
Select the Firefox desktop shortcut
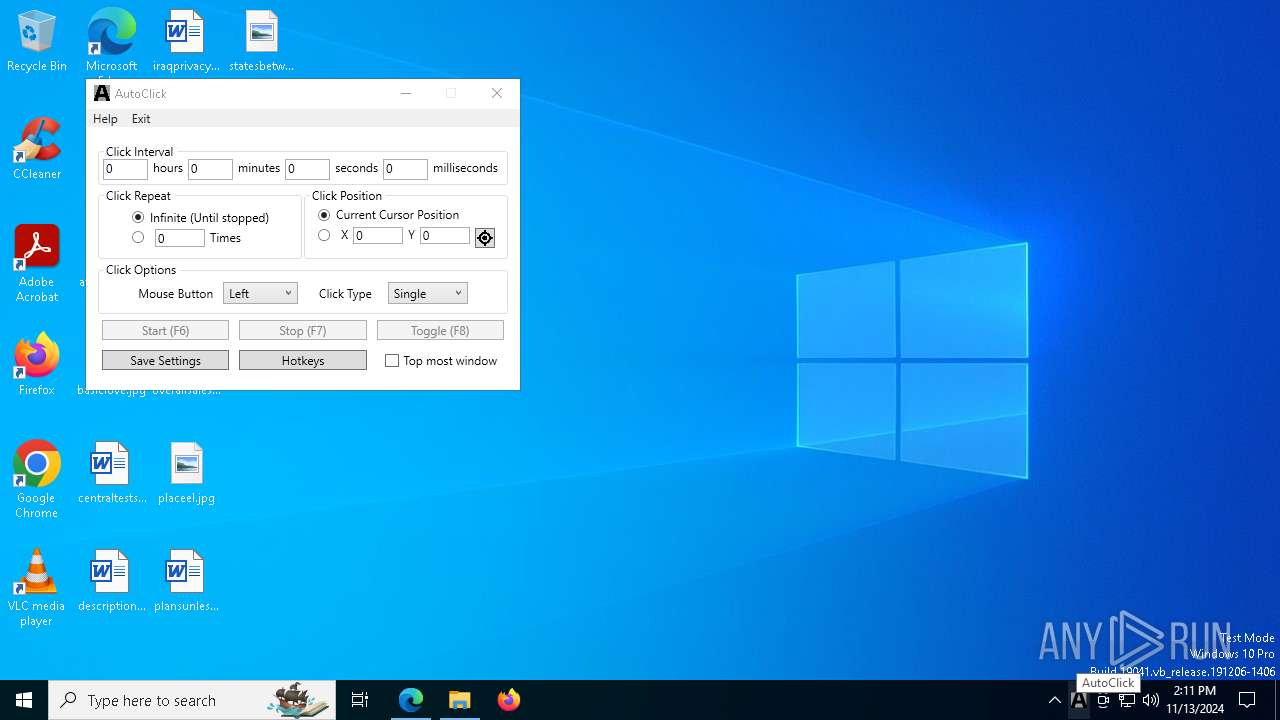37,365
